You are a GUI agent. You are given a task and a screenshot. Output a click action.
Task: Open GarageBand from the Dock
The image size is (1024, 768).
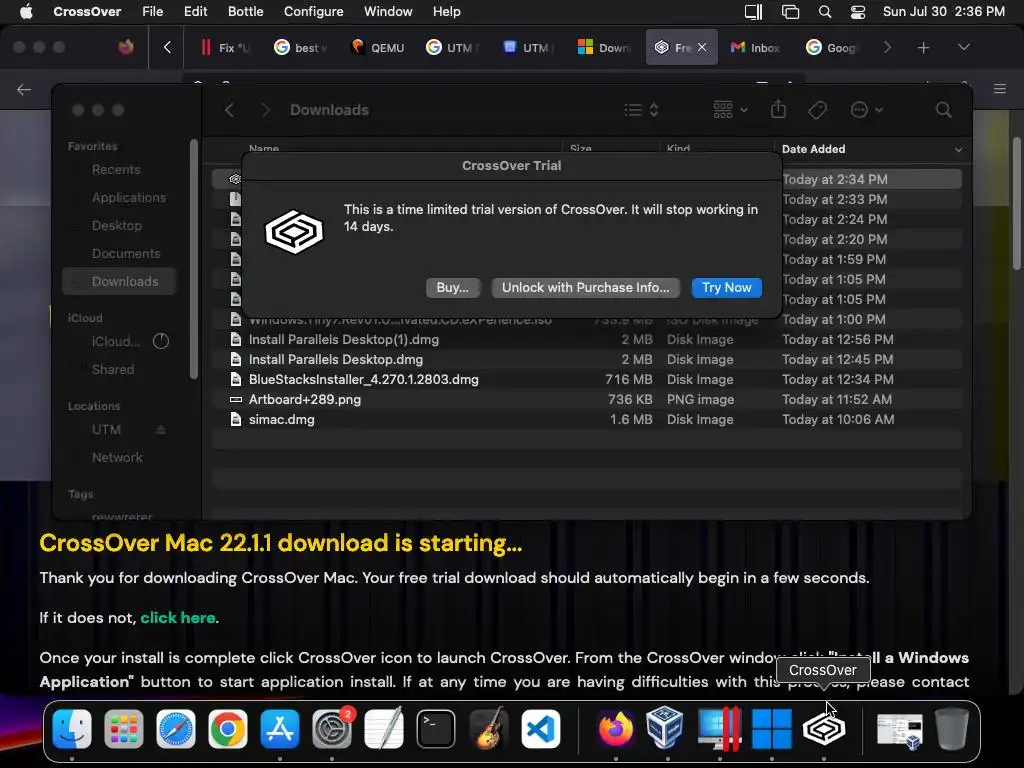tap(488, 728)
